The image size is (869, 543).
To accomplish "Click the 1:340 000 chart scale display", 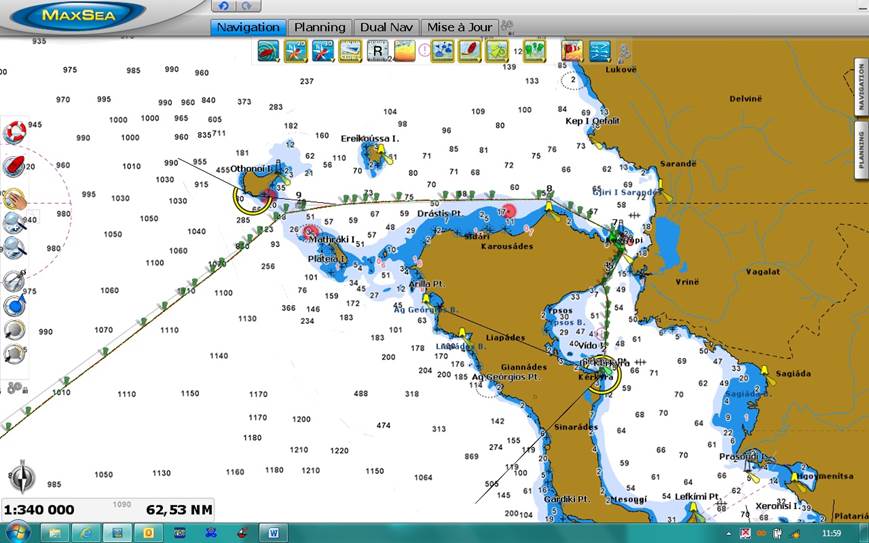I will [x=37, y=510].
